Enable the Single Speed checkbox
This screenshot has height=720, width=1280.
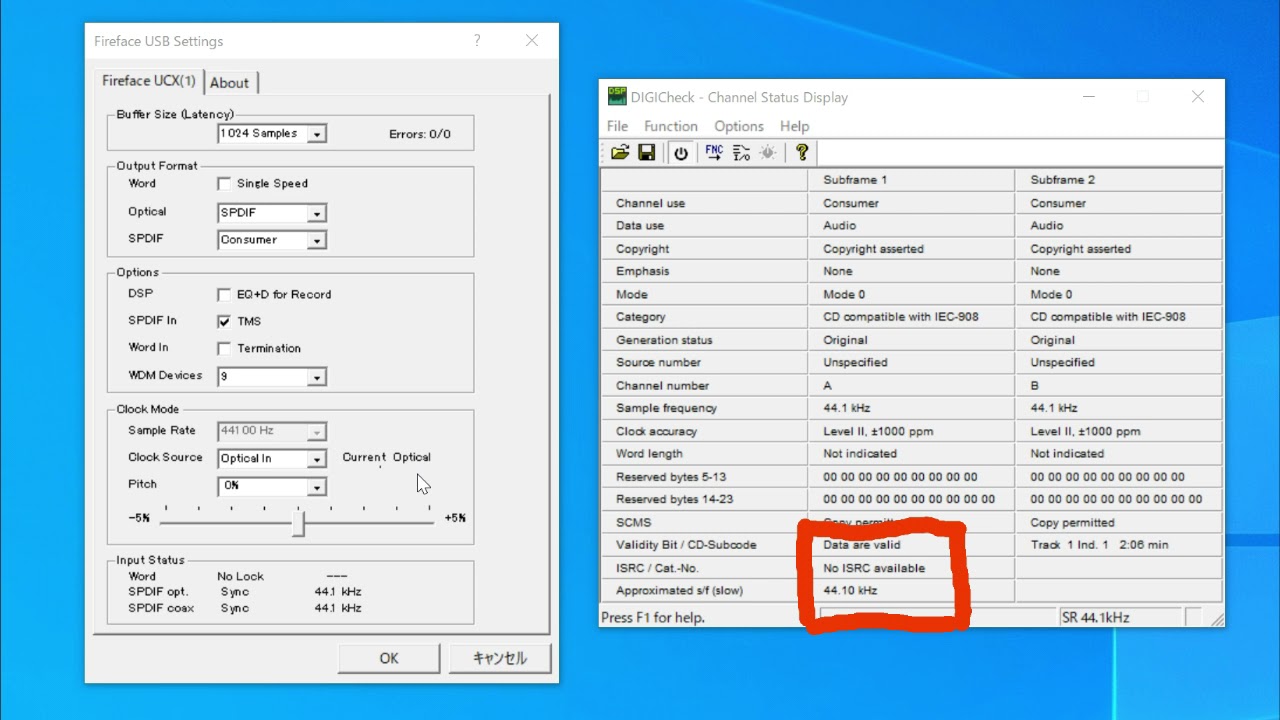[224, 184]
